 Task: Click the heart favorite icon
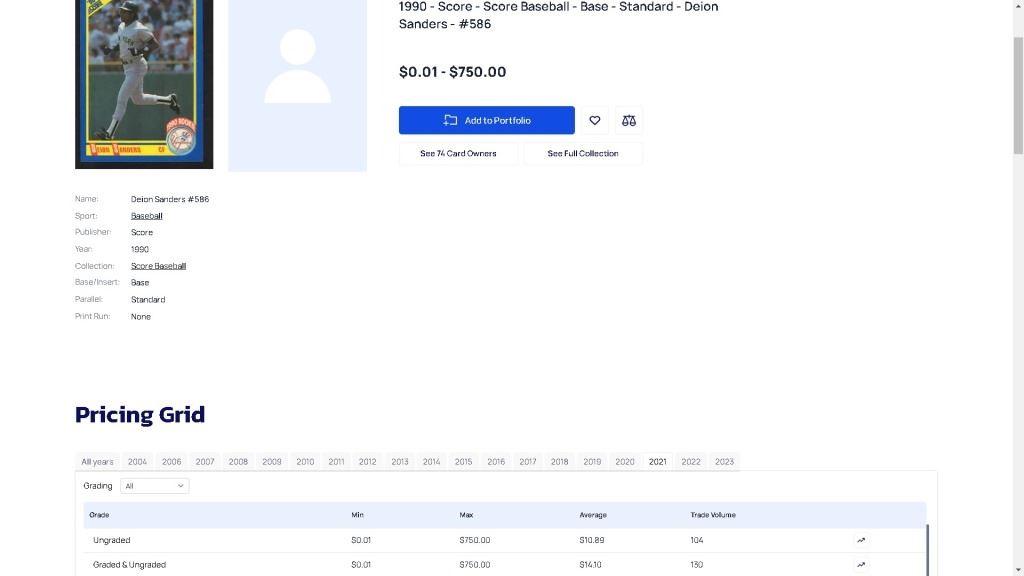pyautogui.click(x=595, y=120)
